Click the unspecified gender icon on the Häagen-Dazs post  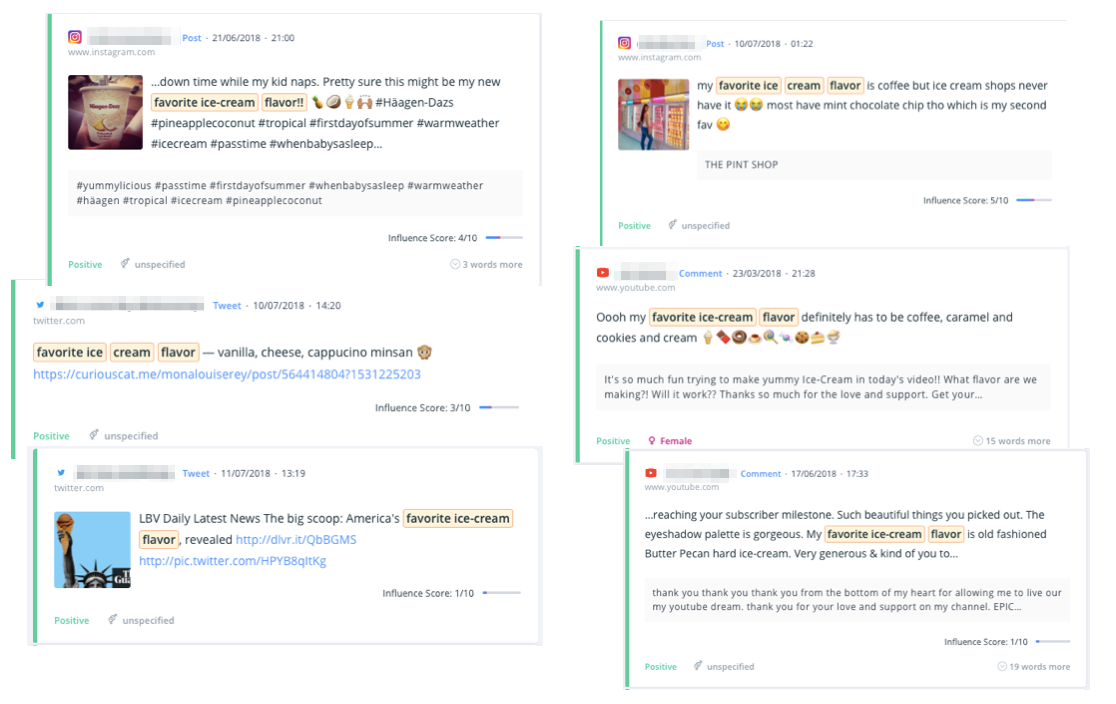125,263
